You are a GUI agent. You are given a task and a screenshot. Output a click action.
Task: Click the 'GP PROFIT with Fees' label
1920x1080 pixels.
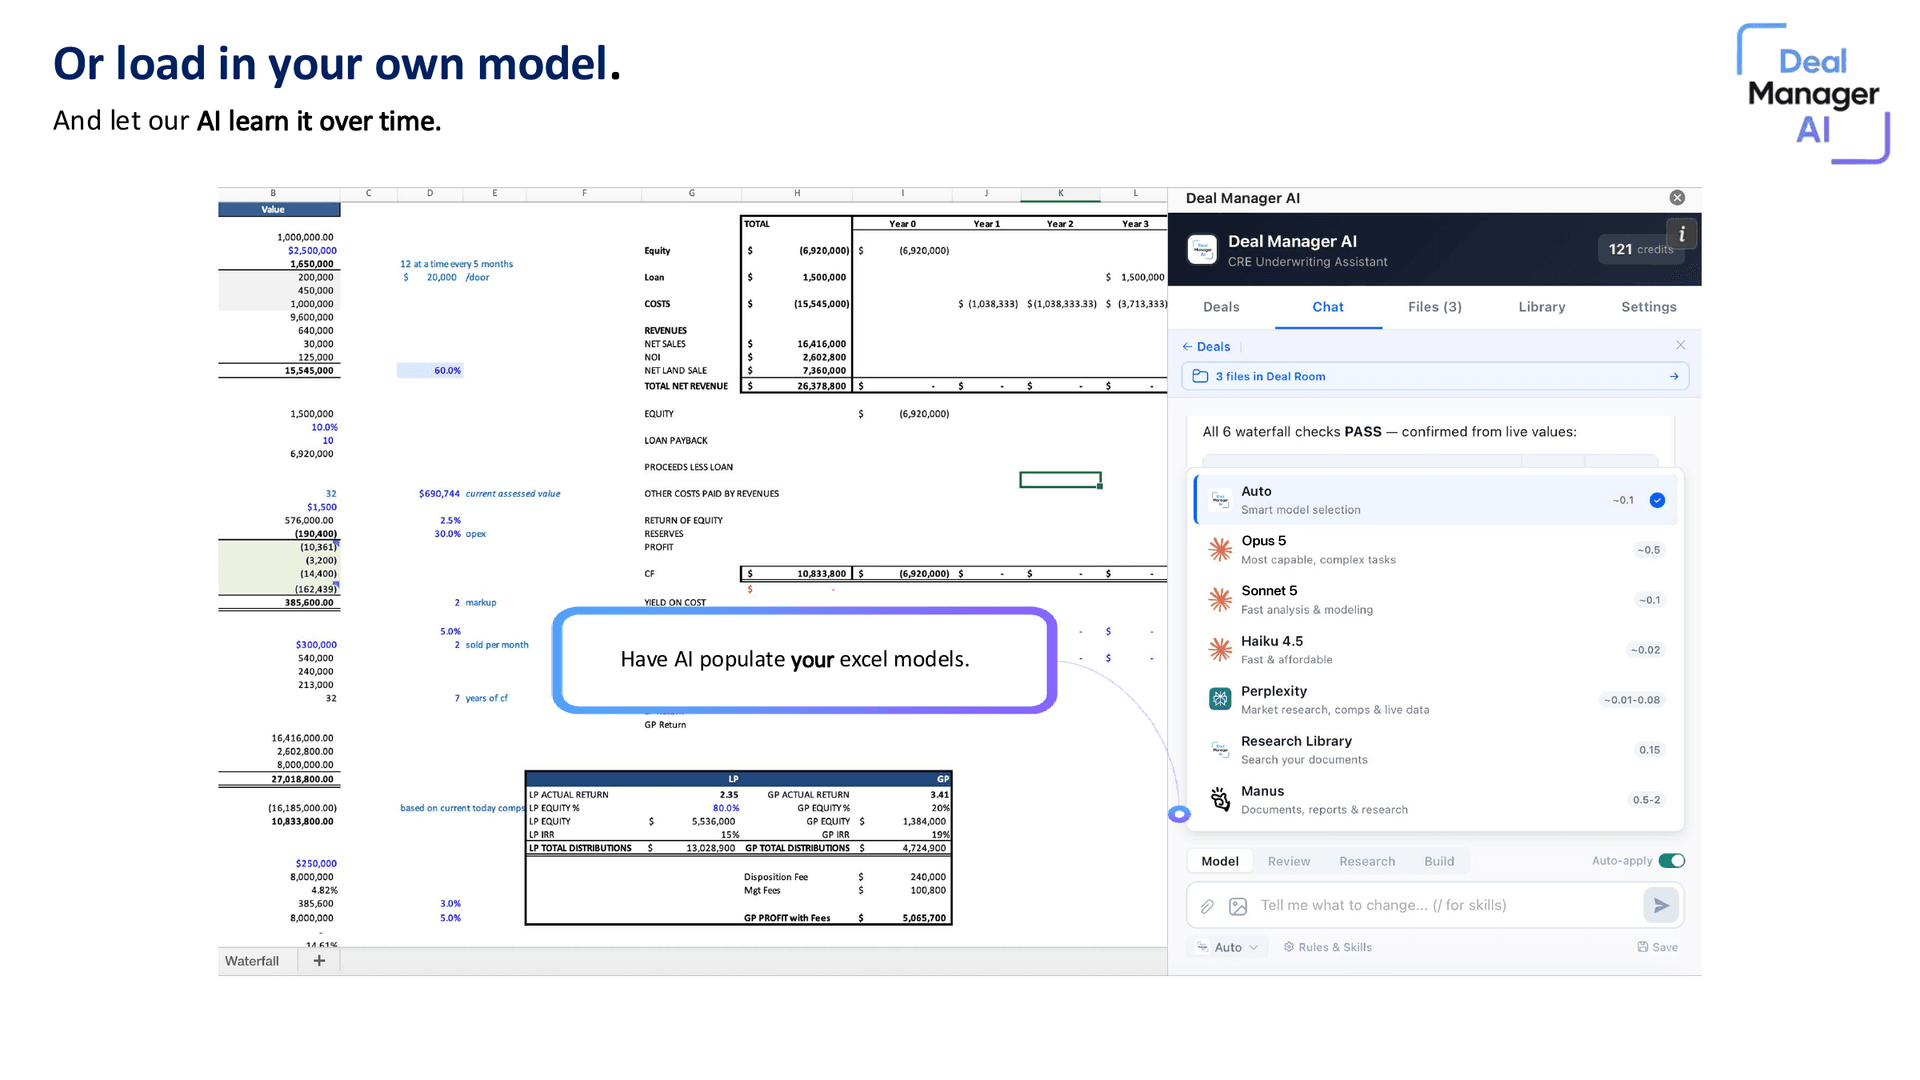pyautogui.click(x=787, y=918)
